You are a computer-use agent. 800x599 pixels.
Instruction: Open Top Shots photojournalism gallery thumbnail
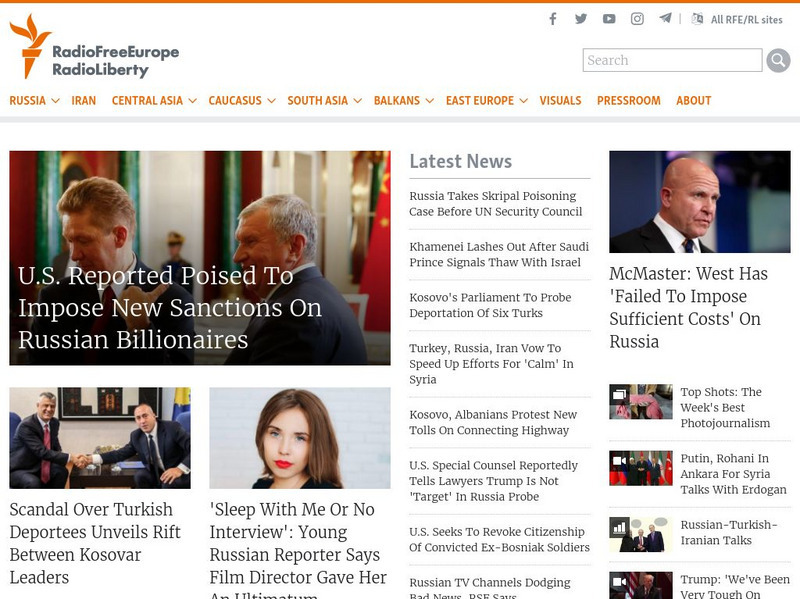coord(641,402)
